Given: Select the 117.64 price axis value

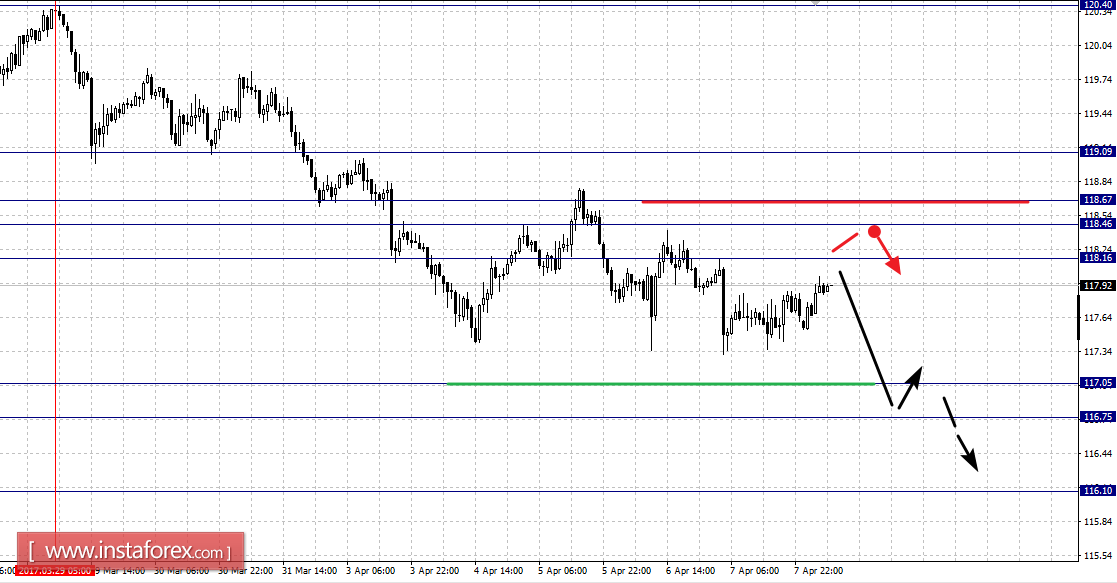Looking at the screenshot, I should [1098, 318].
